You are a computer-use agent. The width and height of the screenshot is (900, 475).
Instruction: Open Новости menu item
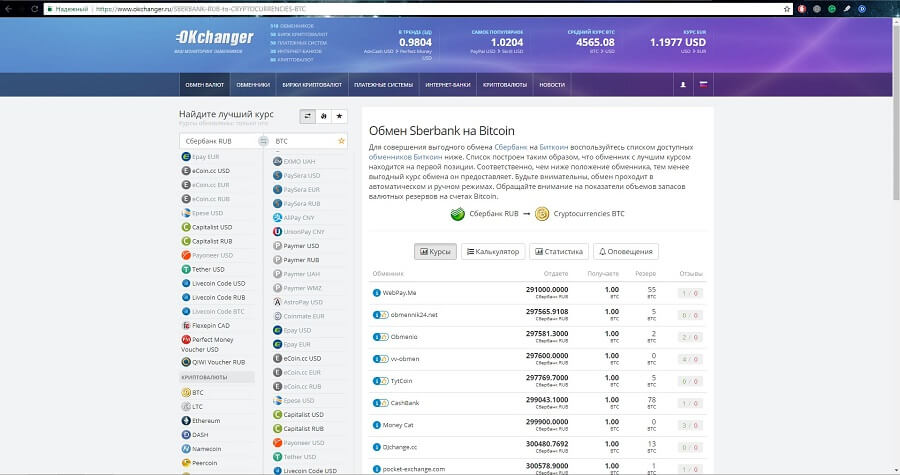[x=552, y=84]
